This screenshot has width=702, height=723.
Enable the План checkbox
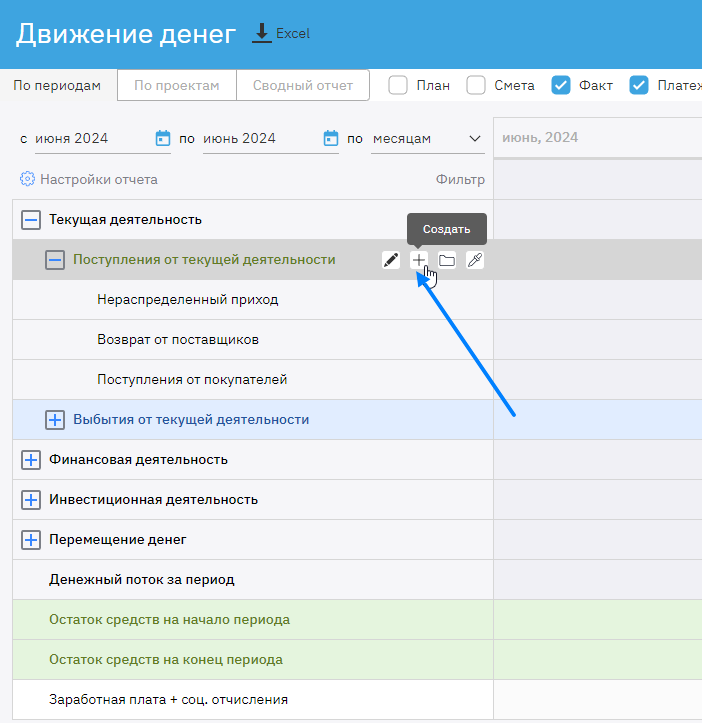point(398,85)
